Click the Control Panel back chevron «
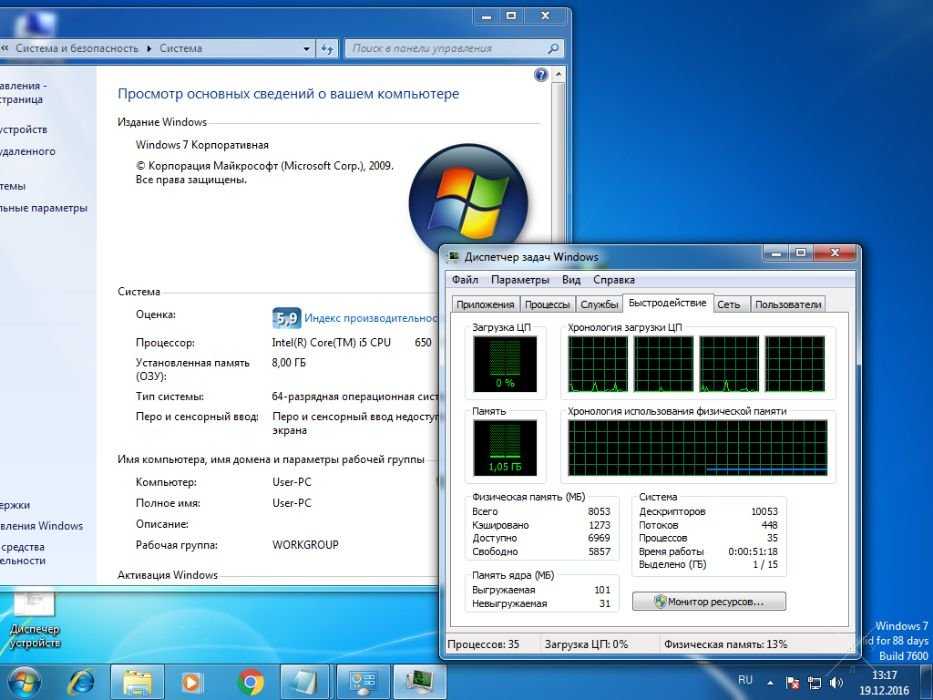Viewport: 933px width, 700px height. [x=5, y=49]
